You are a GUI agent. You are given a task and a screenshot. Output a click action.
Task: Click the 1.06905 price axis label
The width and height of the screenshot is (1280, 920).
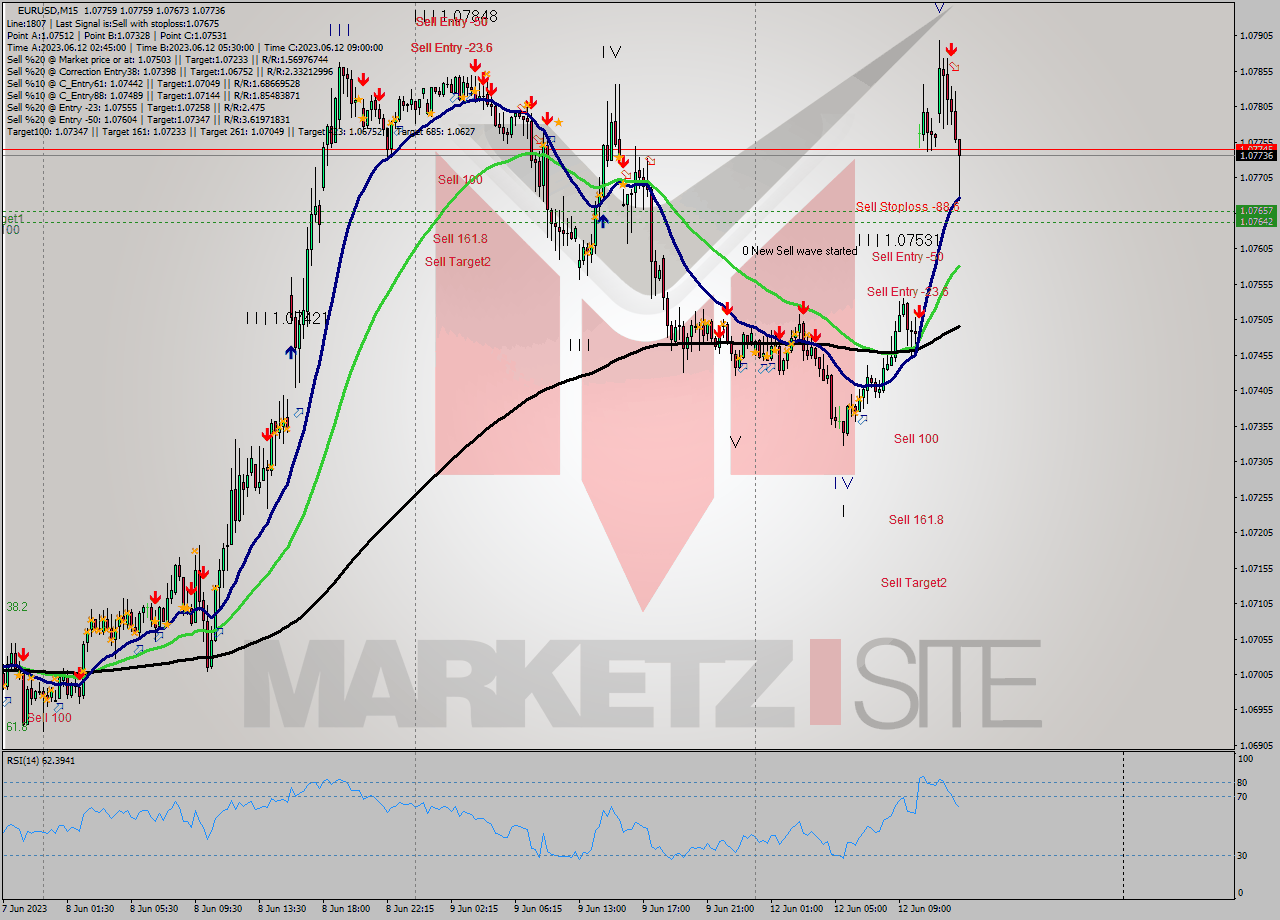pyautogui.click(x=1256, y=745)
